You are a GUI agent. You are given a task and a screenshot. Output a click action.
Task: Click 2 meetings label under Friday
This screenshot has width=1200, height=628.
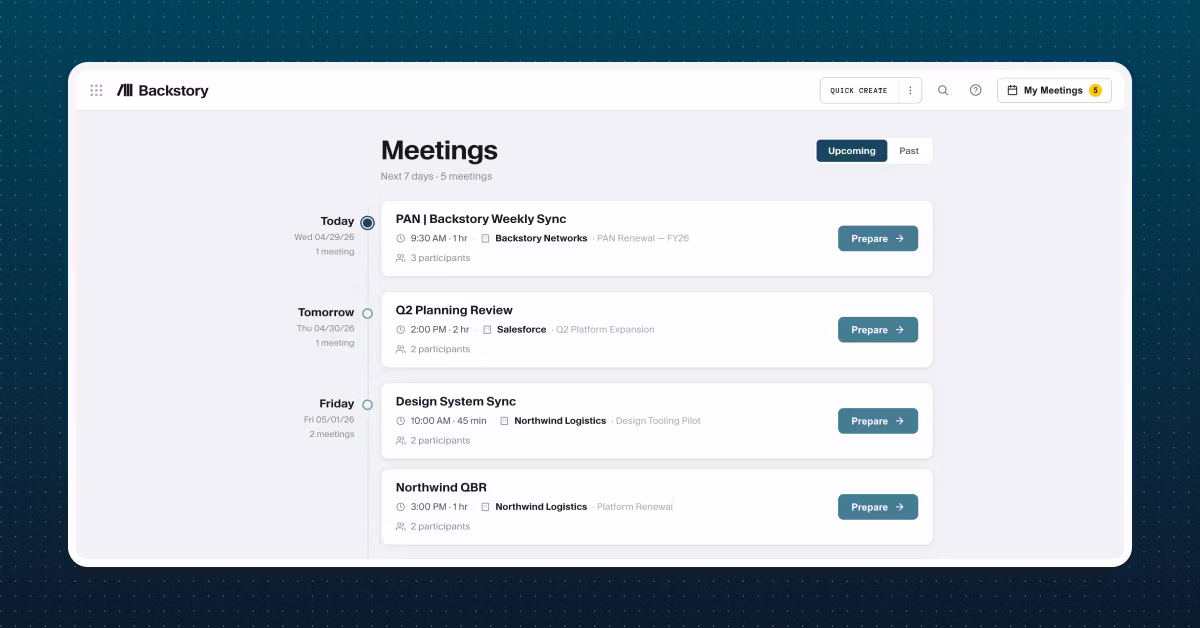[x=332, y=434]
